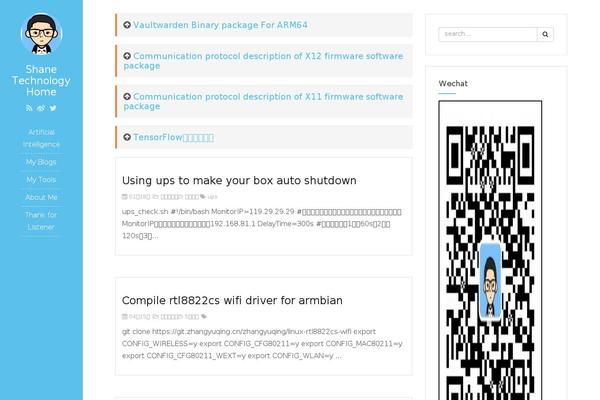Click category link under Using ups post

coord(171,197)
